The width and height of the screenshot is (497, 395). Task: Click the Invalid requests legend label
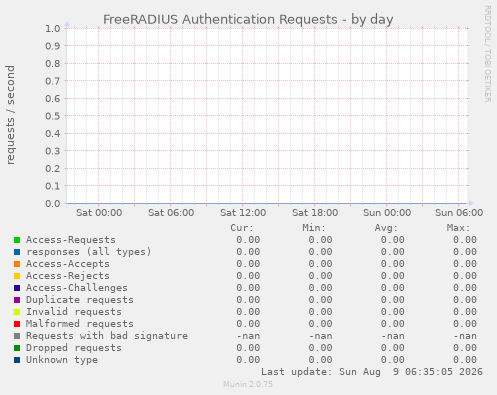(74, 312)
